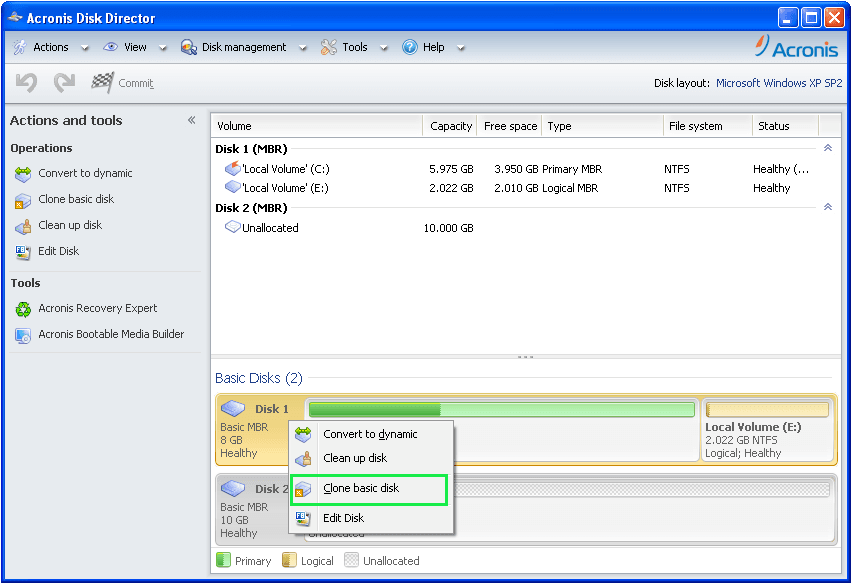This screenshot has width=851, height=583.
Task: Collapse the Disk 2 (MBR) volume group
Action: [828, 207]
